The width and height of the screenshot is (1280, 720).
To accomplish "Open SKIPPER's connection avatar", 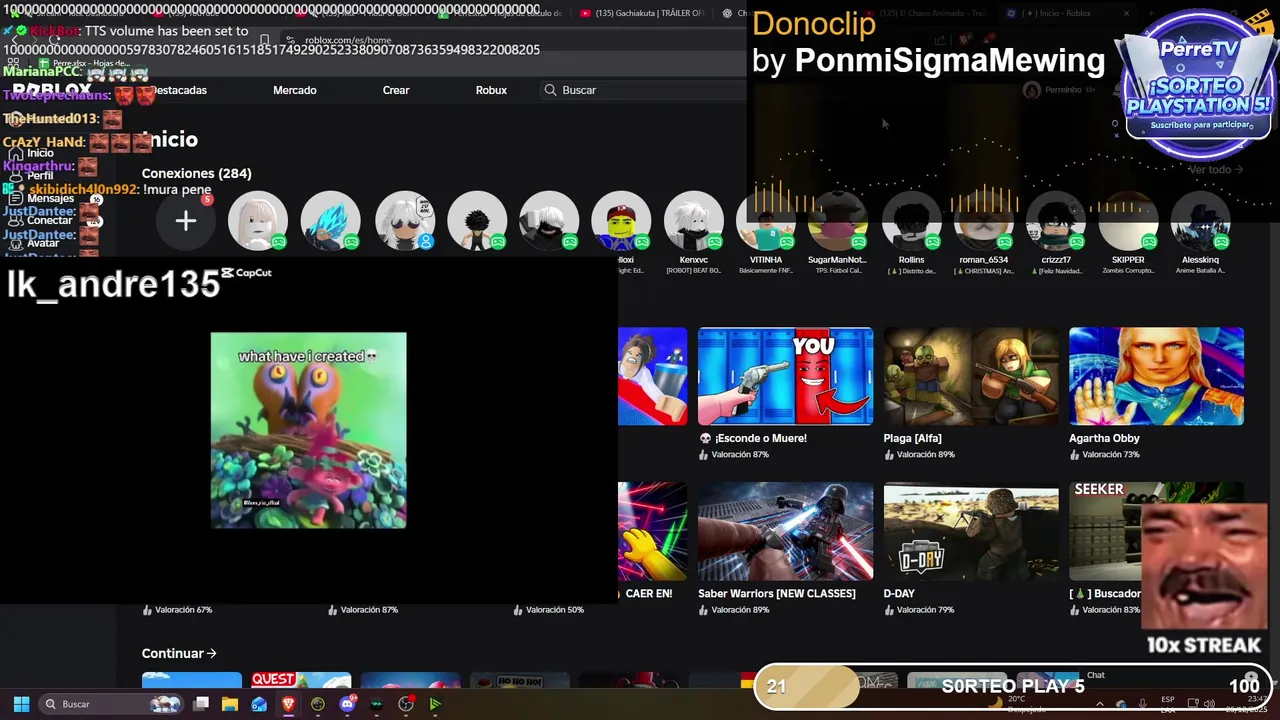I will coord(1128,221).
